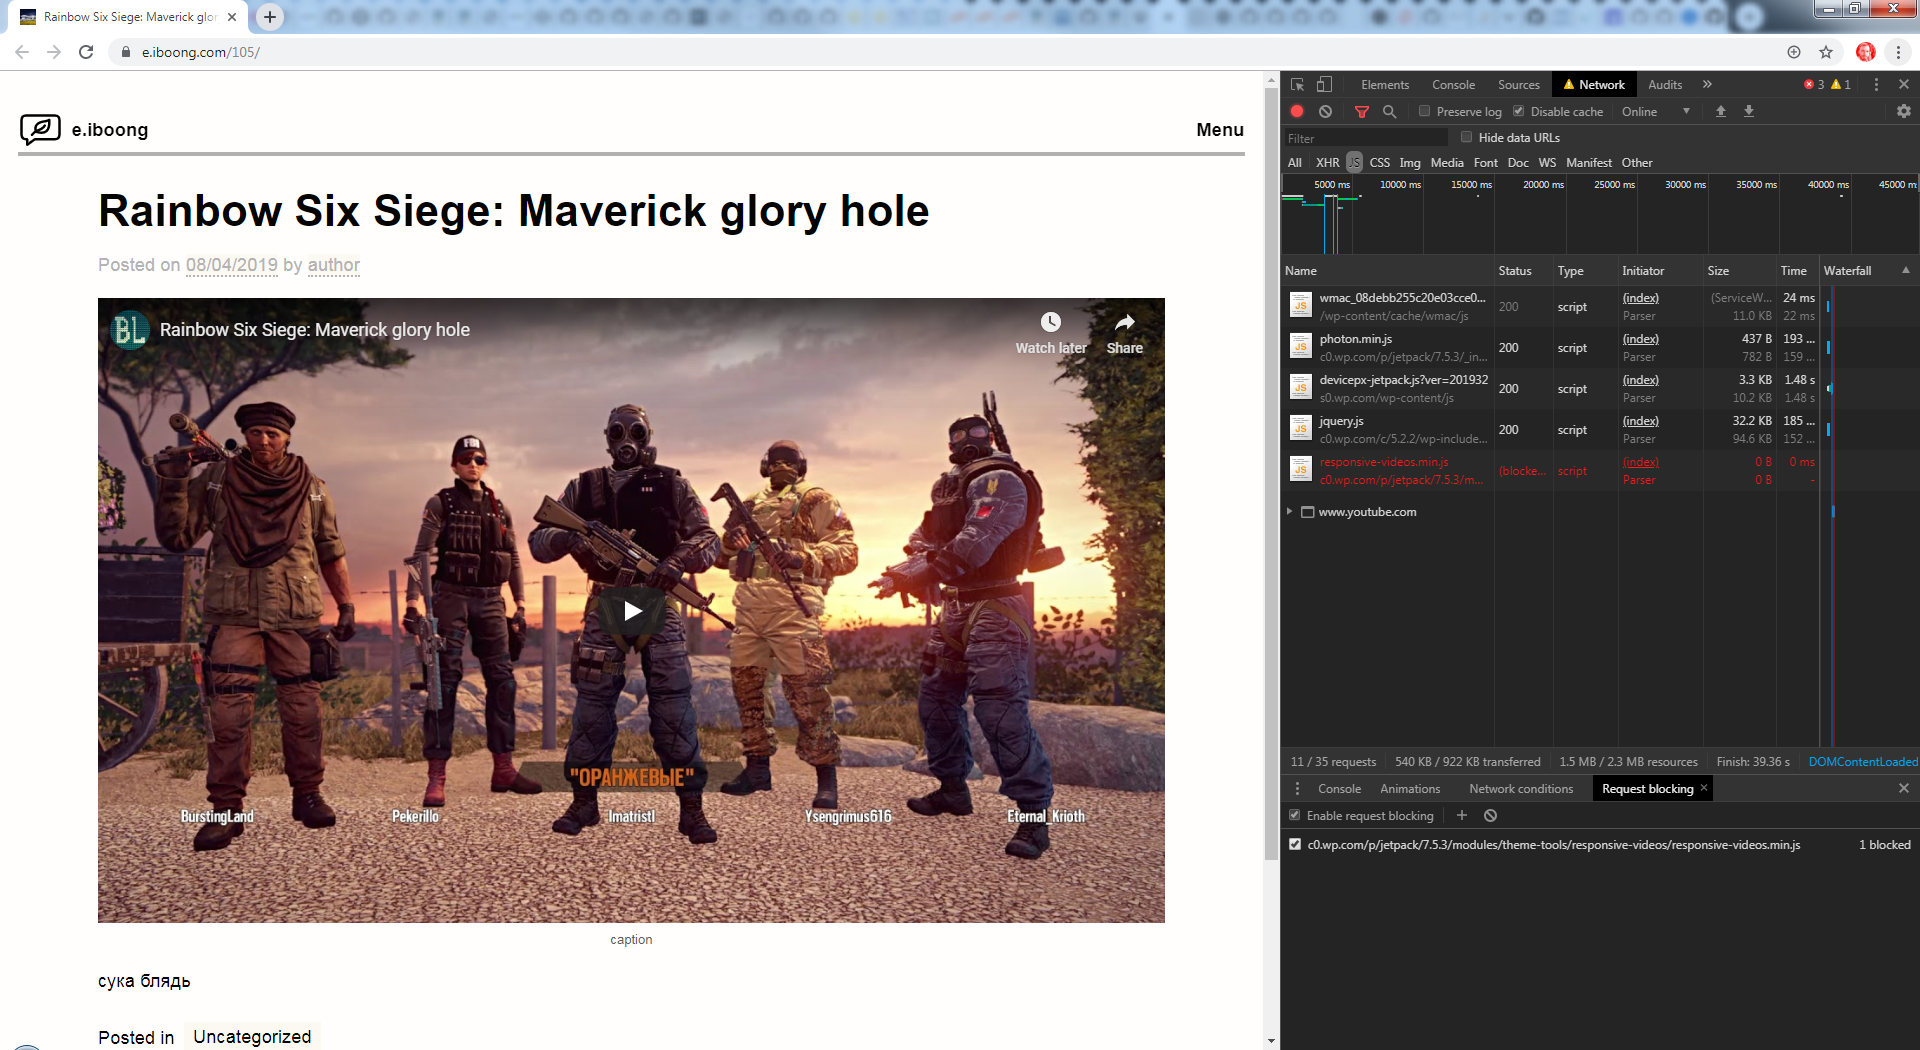Click the YouTube Share arrow icon

tap(1125, 322)
